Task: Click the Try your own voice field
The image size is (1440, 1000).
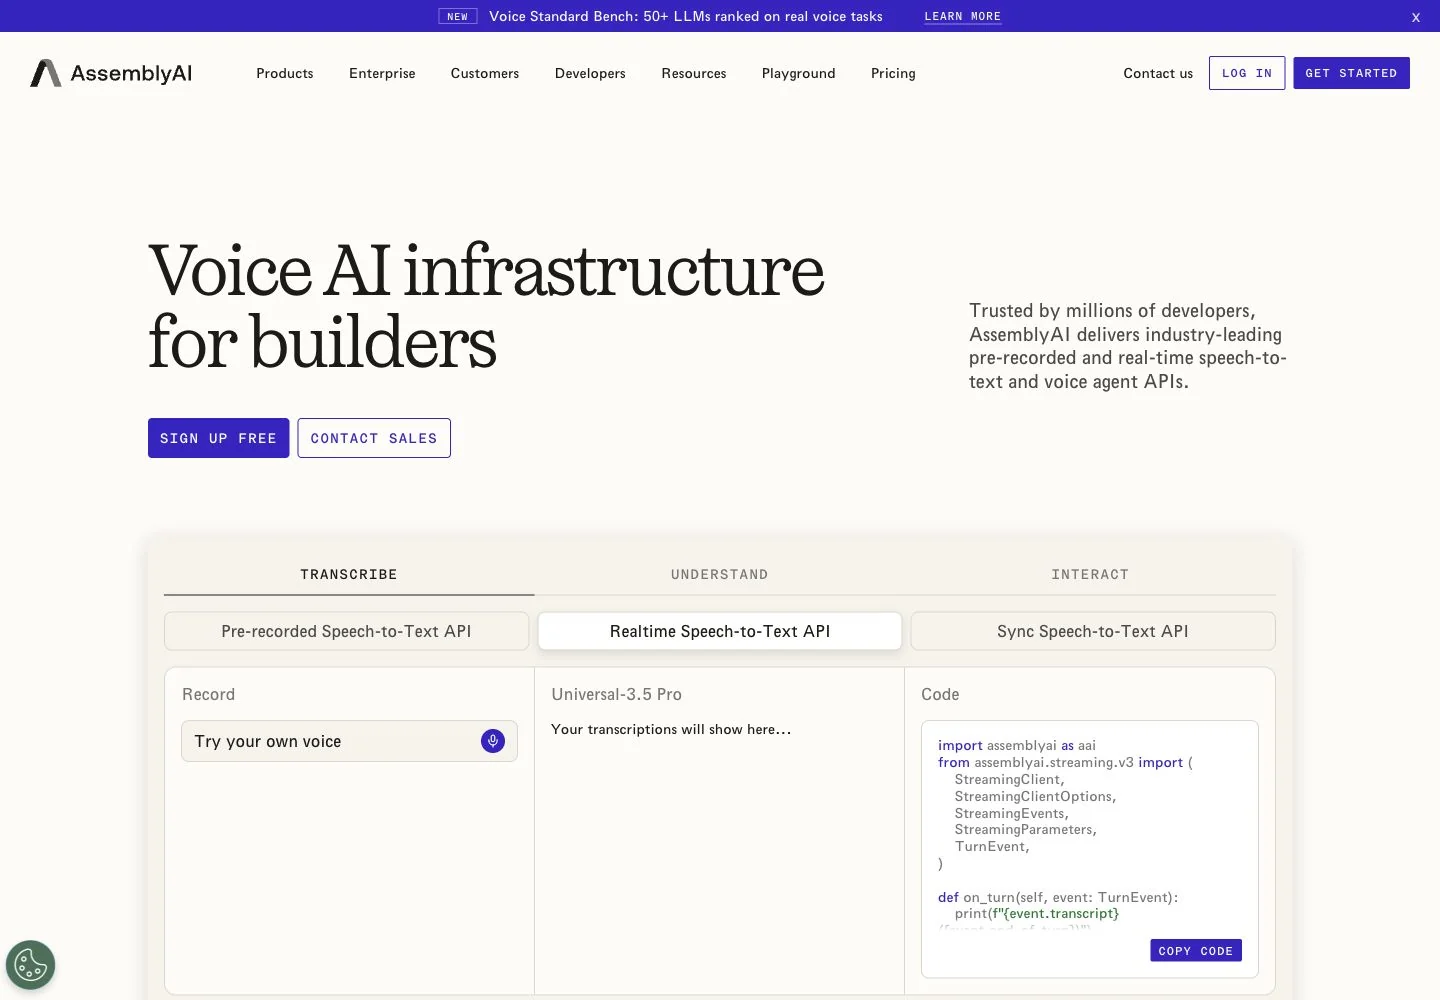Action: coord(349,741)
